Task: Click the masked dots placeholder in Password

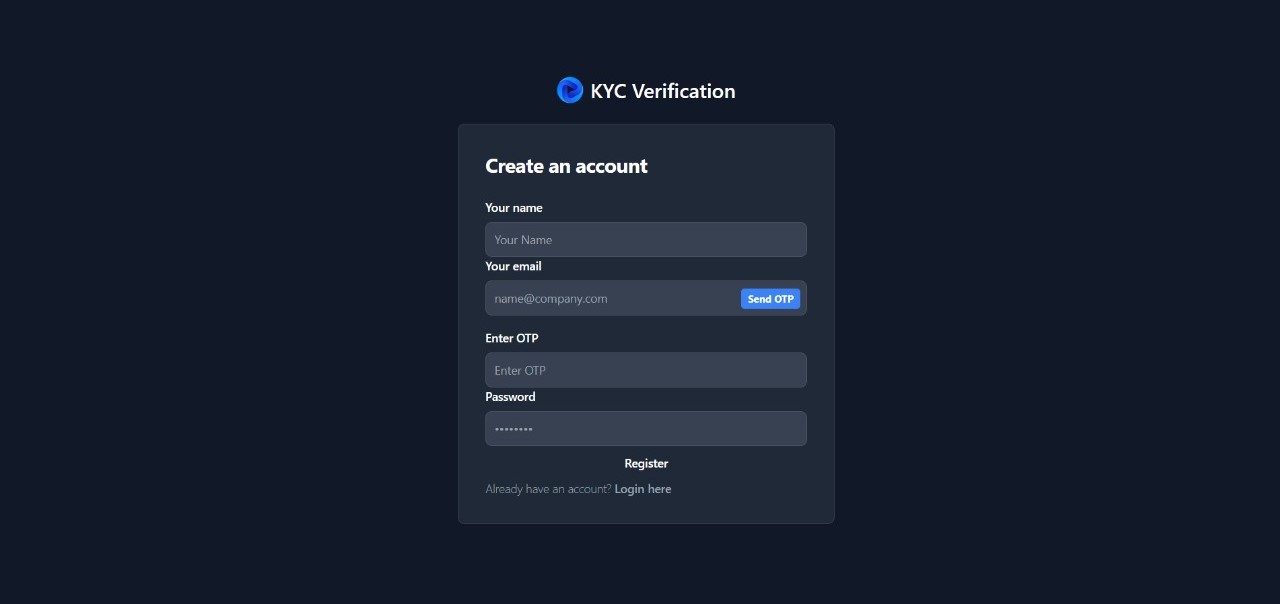Action: (514, 429)
